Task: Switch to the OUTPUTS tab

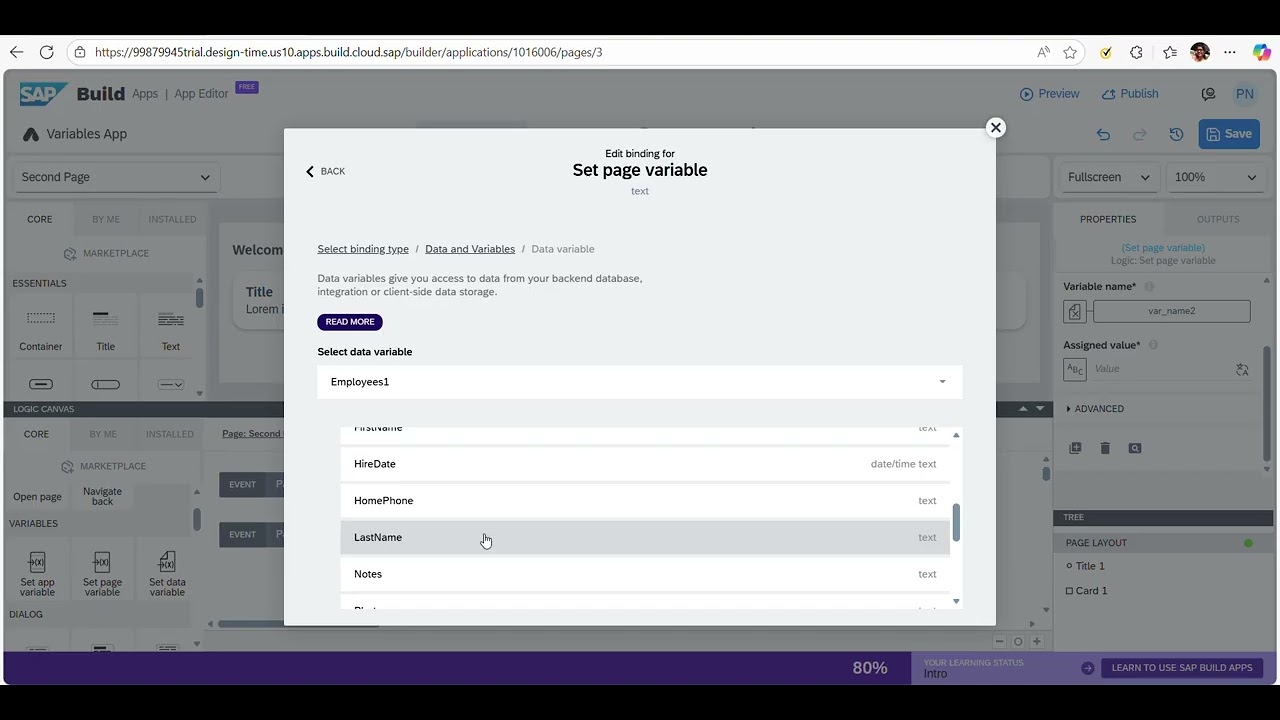Action: [1217, 219]
